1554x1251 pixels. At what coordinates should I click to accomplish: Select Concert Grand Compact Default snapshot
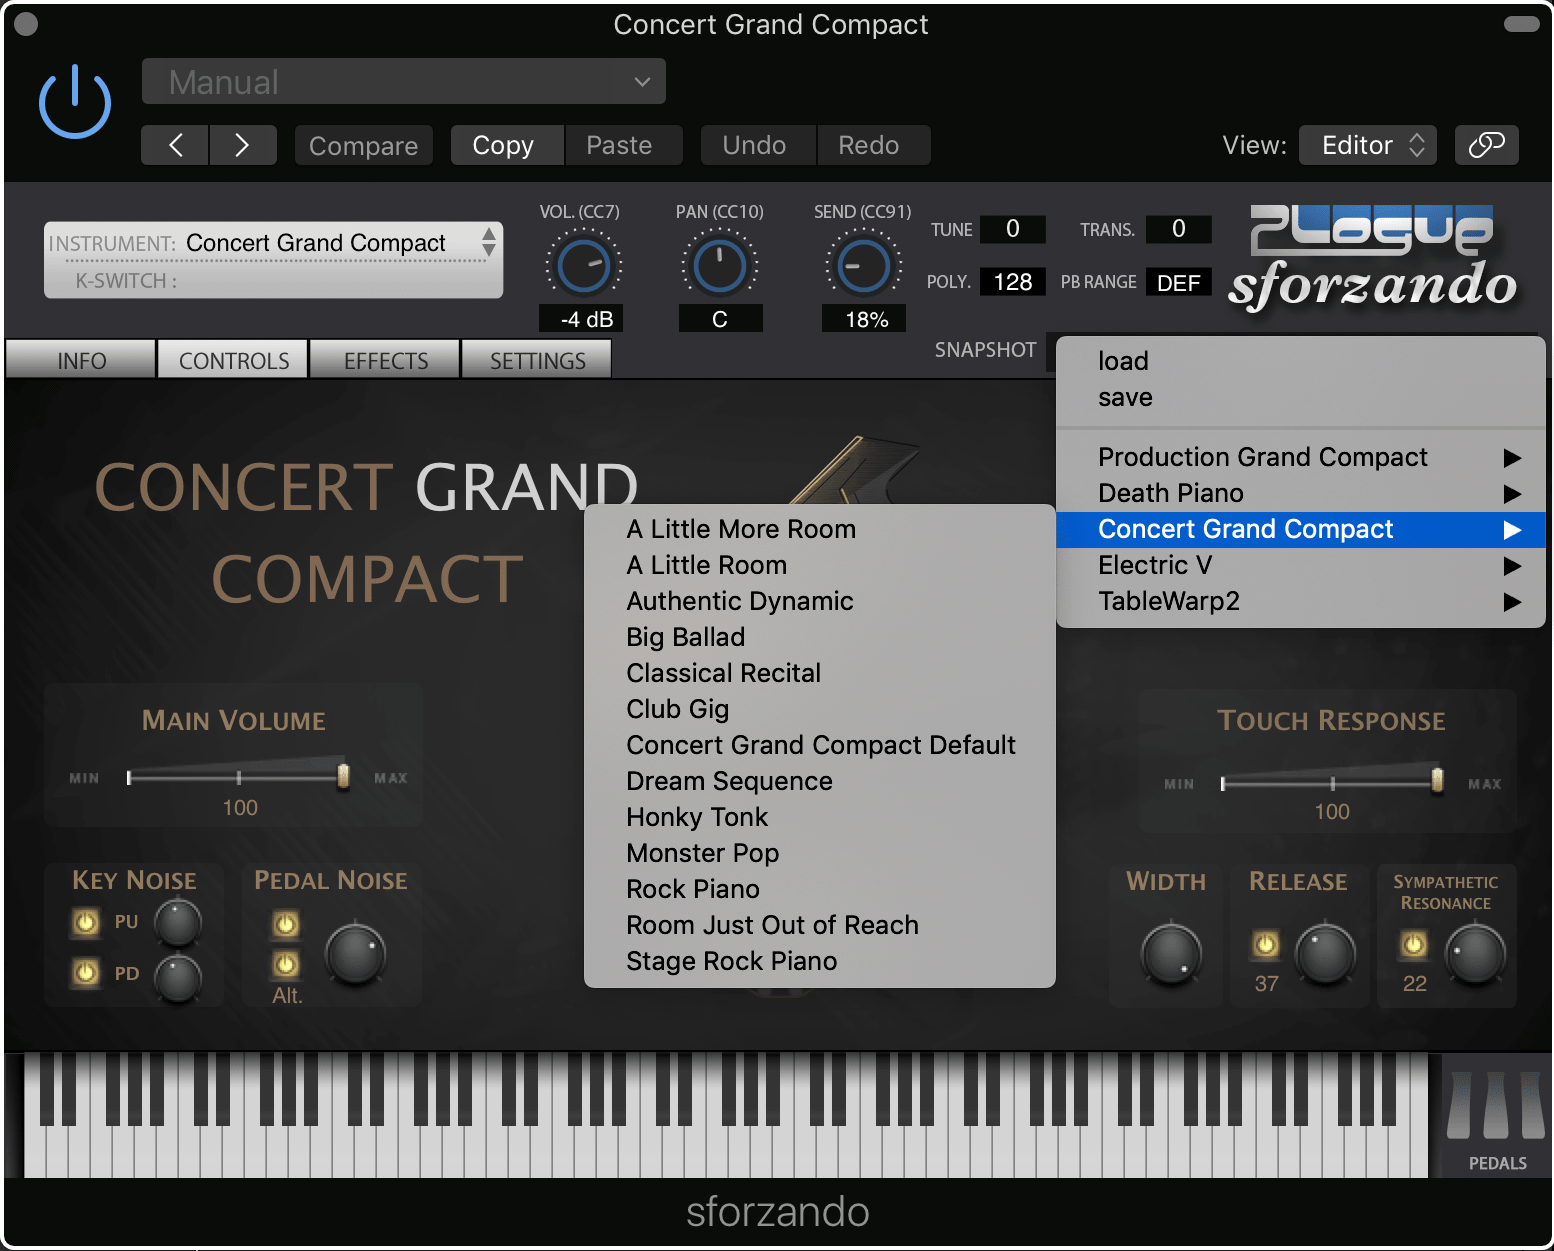pyautogui.click(x=820, y=745)
